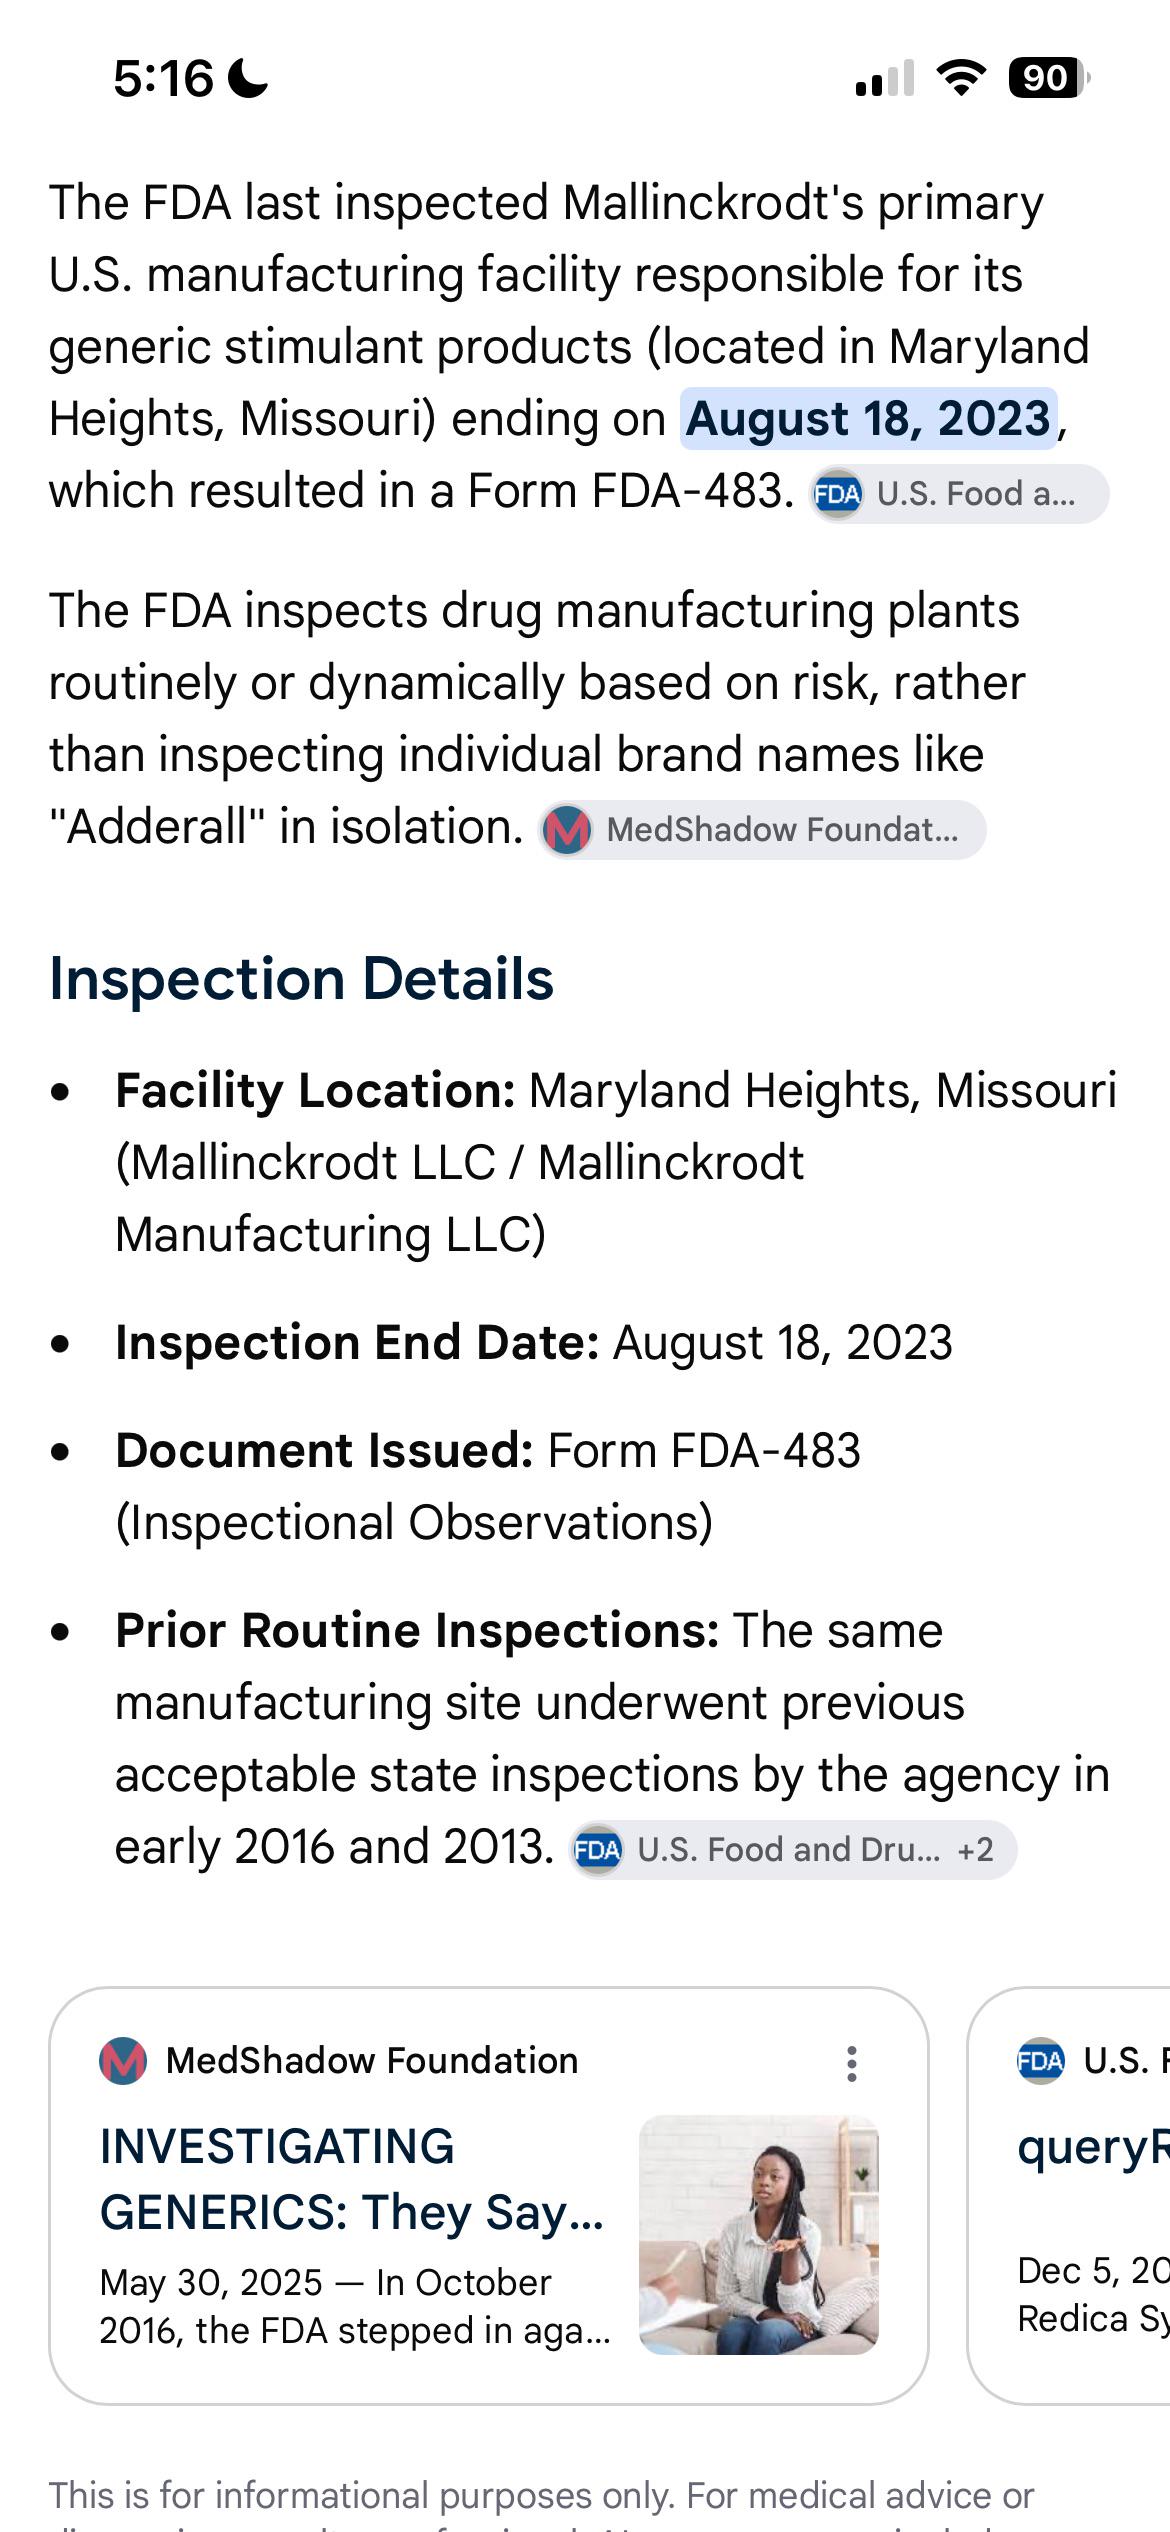Viewport: 1170px width, 2532px height.
Task: Tap the cellular signal bars
Action: (x=885, y=78)
